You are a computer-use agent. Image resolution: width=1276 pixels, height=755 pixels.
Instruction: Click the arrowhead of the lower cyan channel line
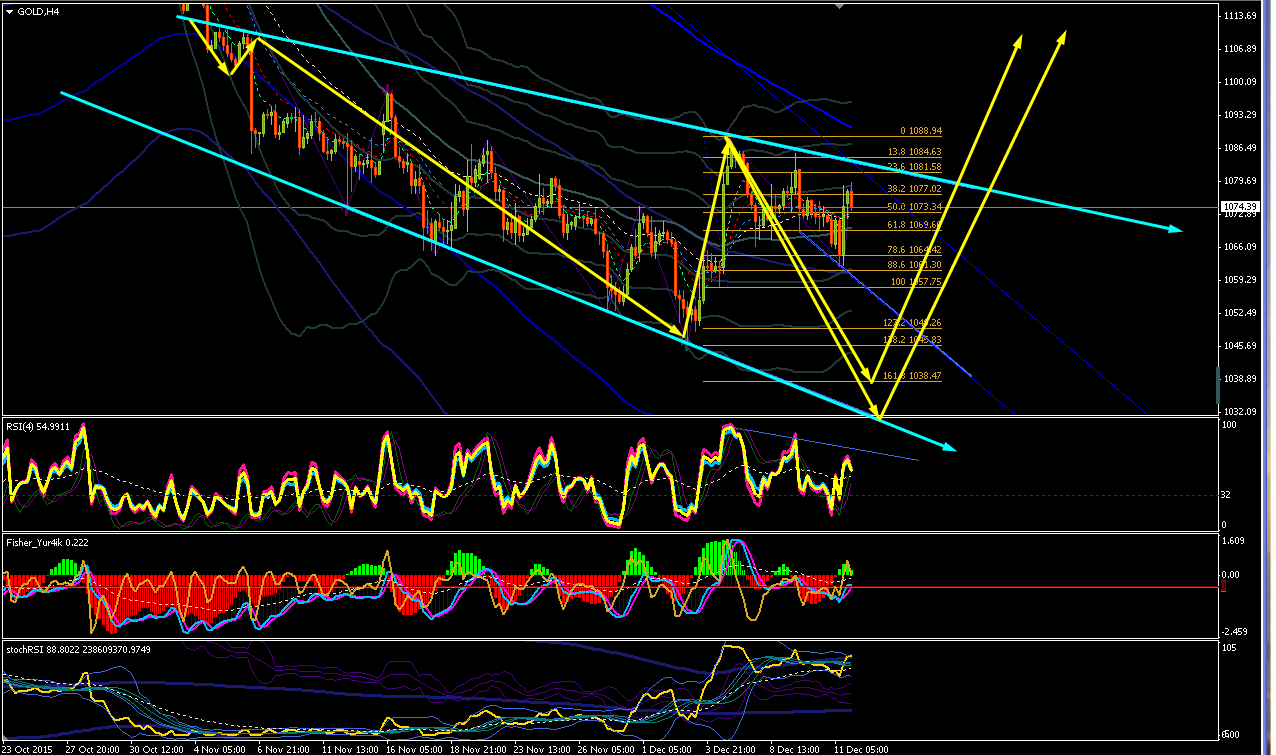[949, 448]
